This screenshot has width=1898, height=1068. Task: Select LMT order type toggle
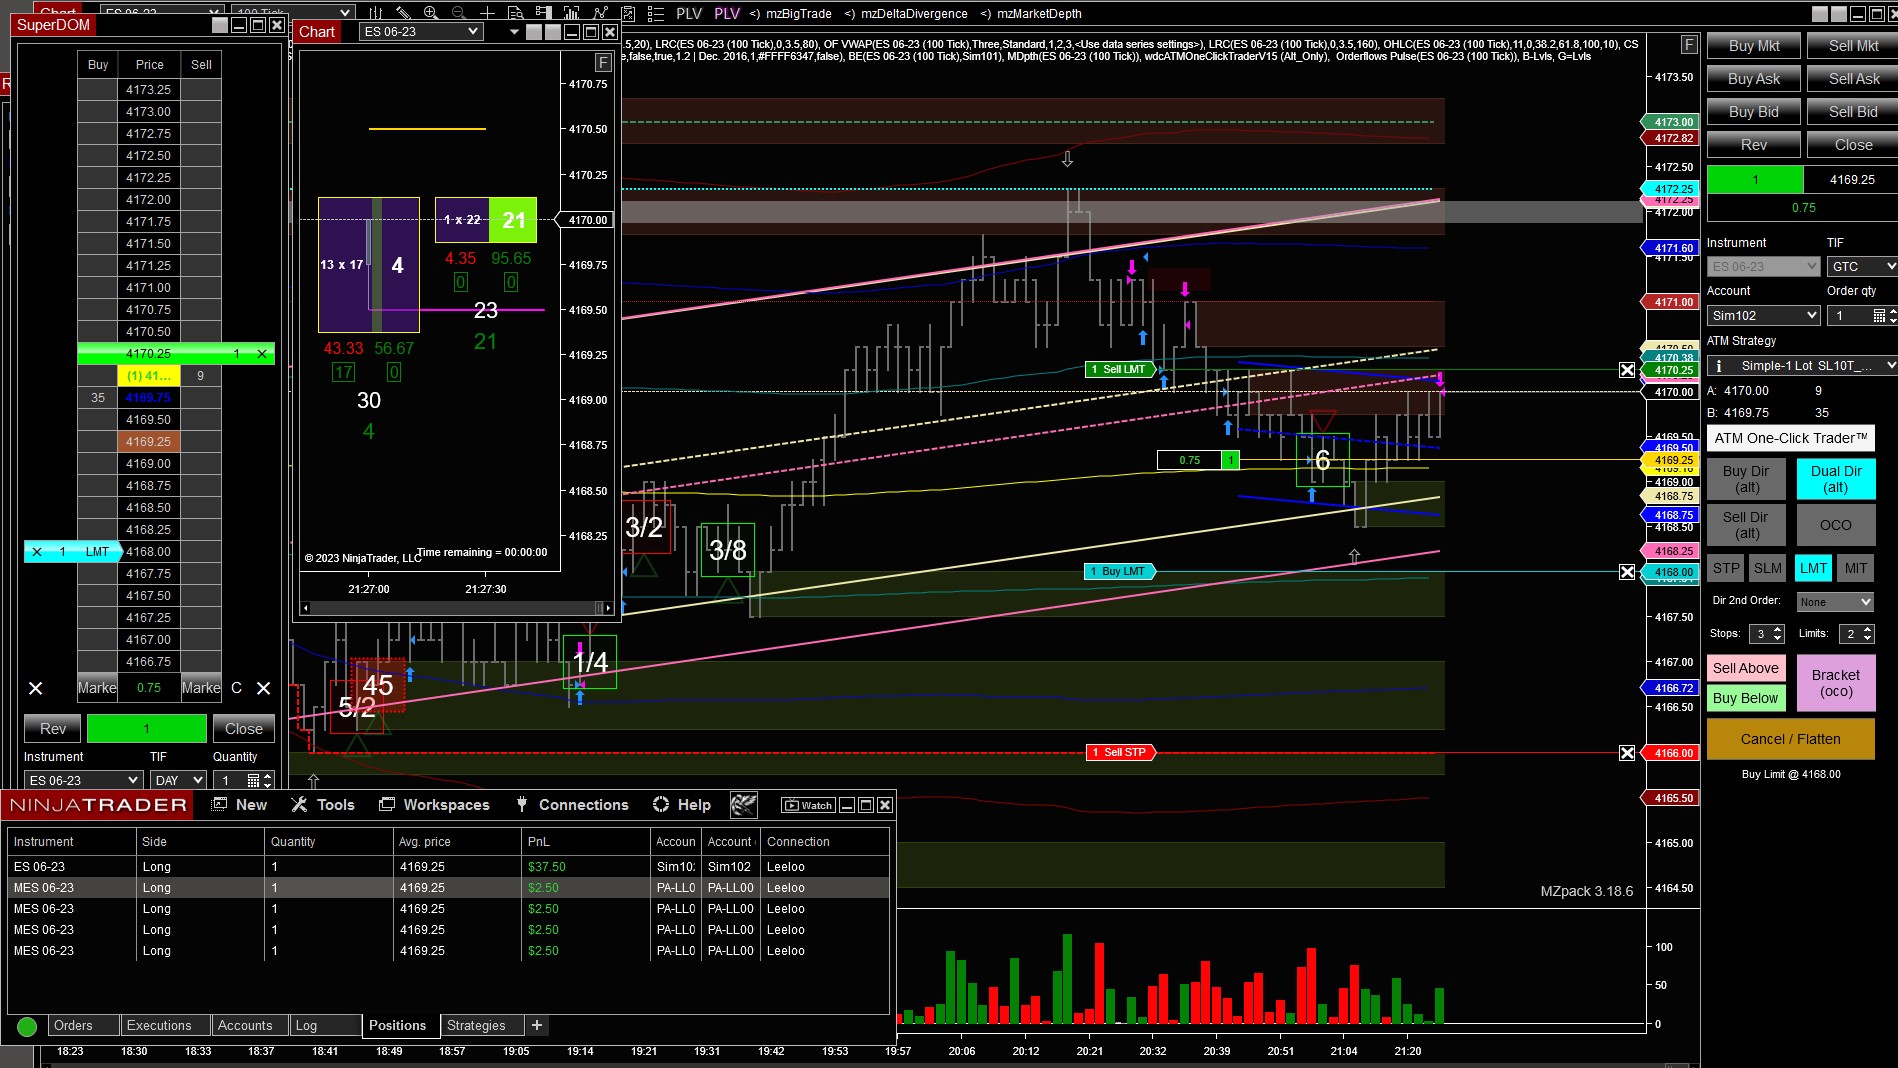coord(1814,568)
